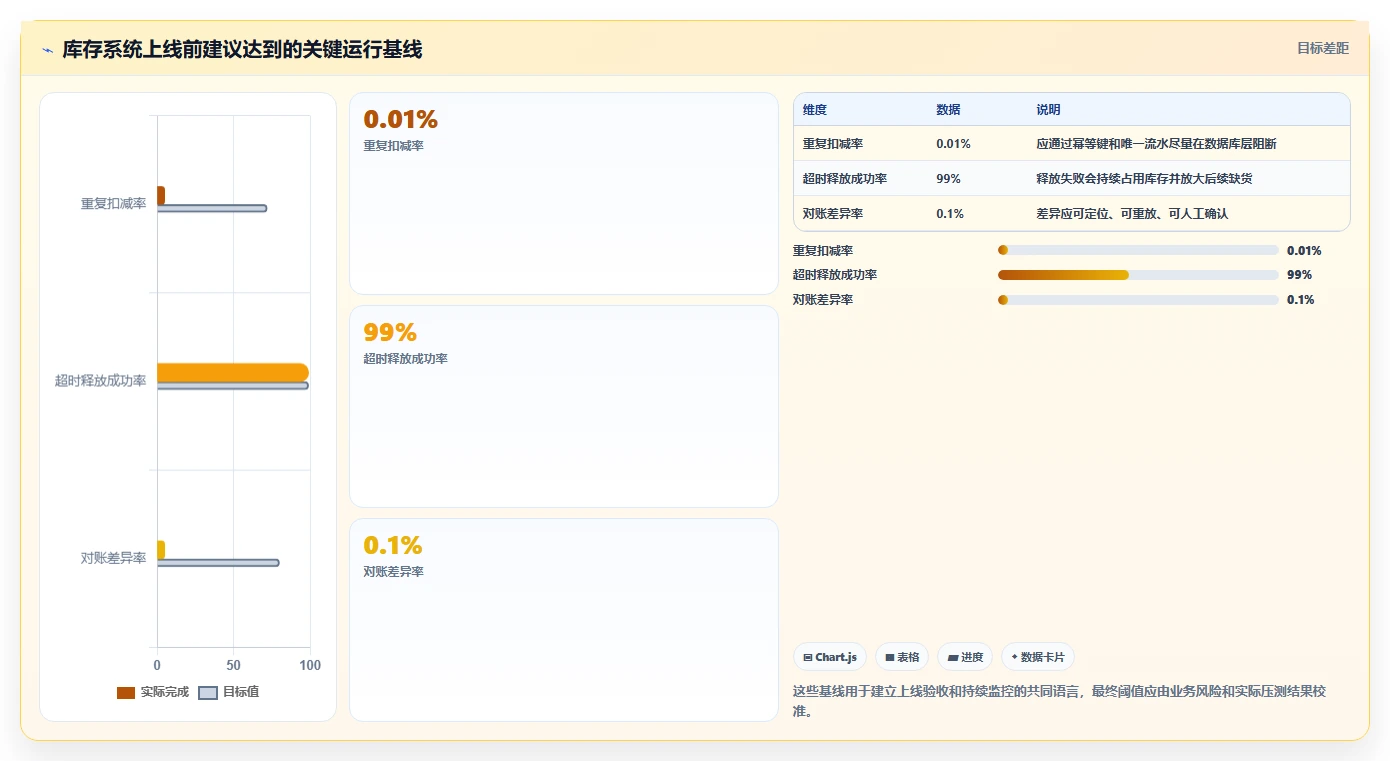Click the 维度 column header
The image size is (1390, 761).
815,109
